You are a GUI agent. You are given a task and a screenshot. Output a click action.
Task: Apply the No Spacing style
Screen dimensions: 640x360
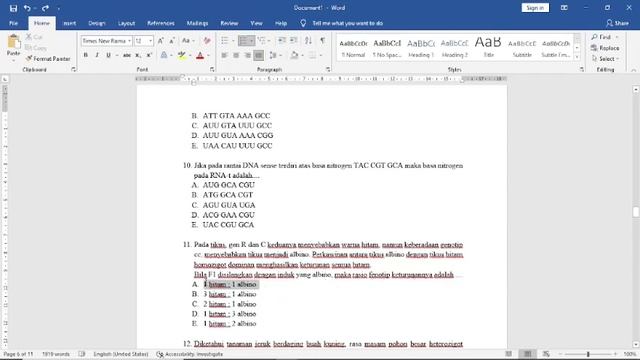387,48
